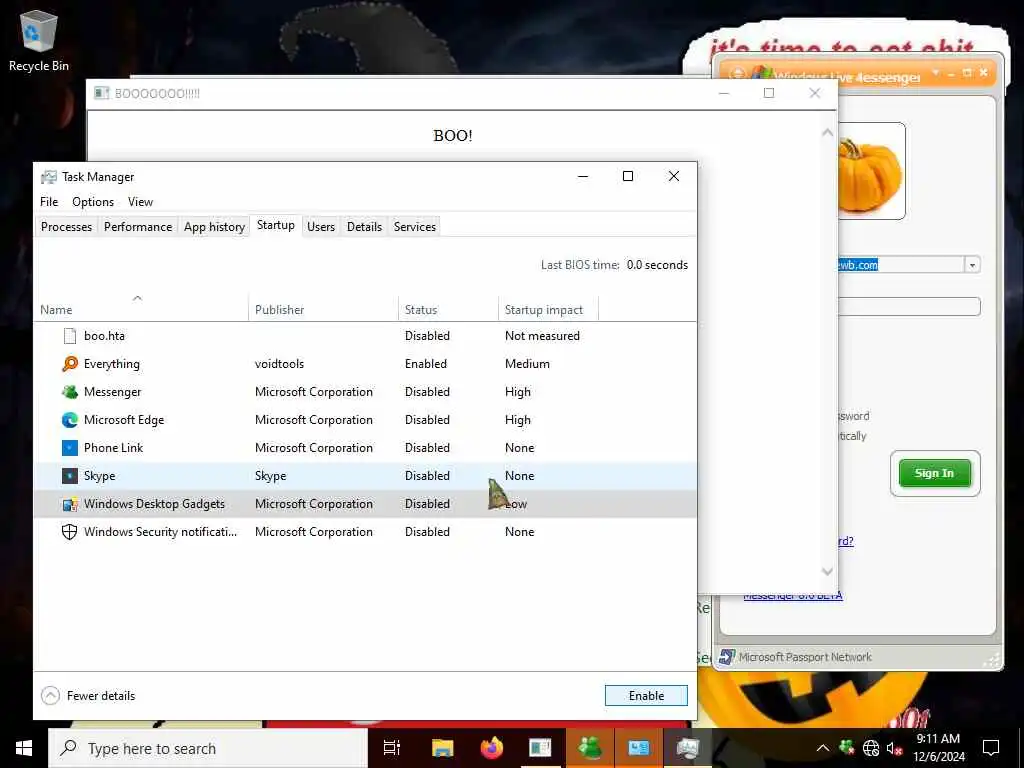Click the Last BIOS time value

tap(657, 265)
